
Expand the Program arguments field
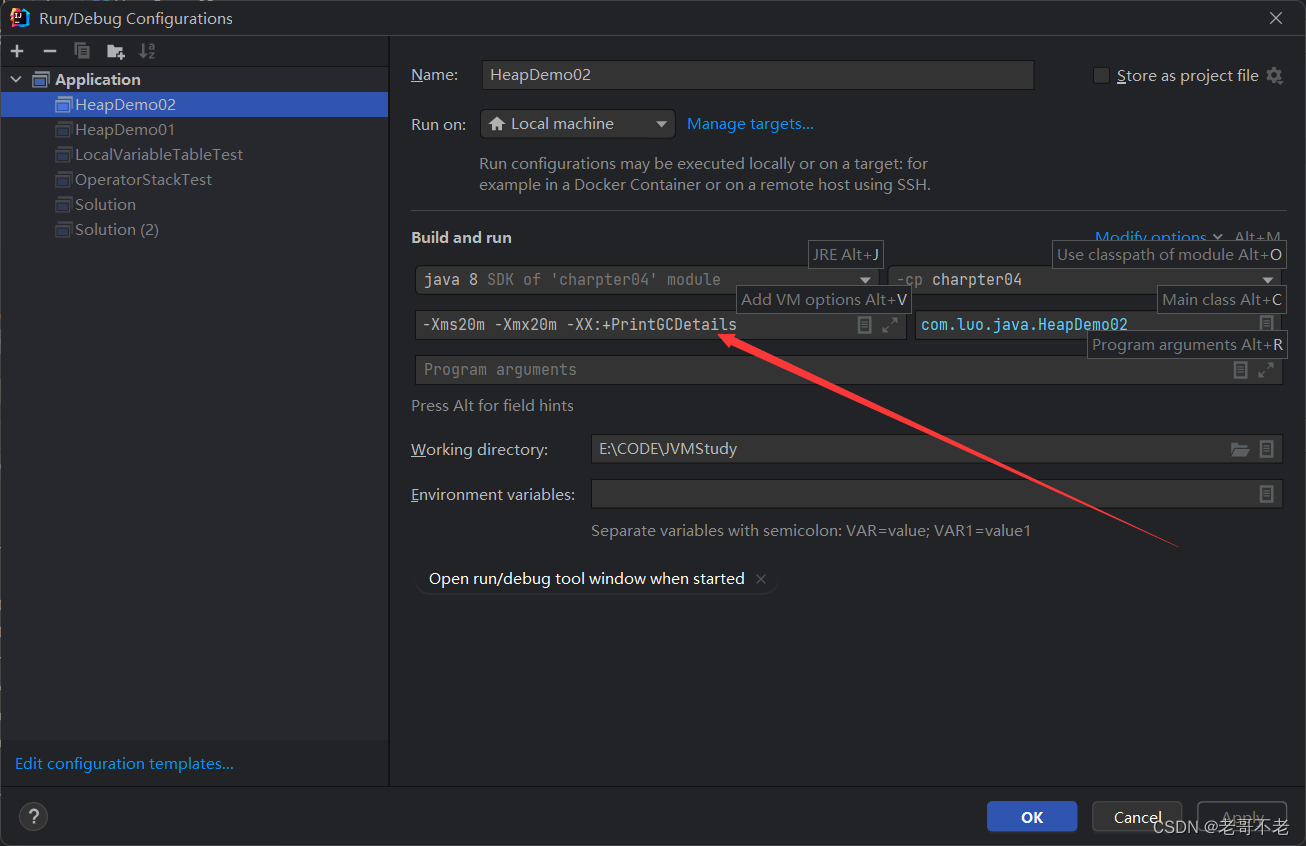pyautogui.click(x=1266, y=370)
